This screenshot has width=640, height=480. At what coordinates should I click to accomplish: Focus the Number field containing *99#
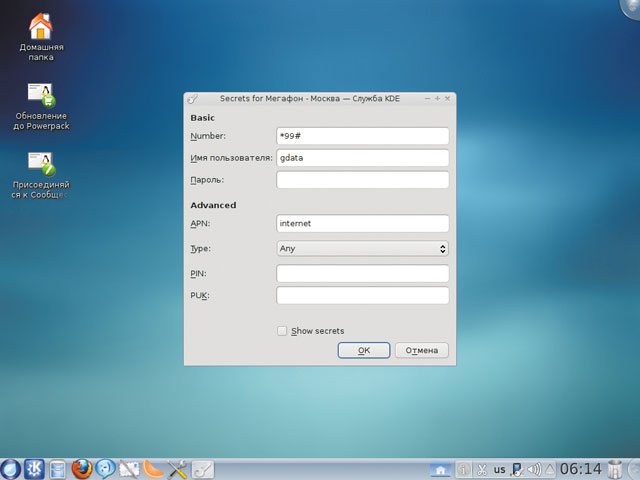pyautogui.click(x=362, y=136)
